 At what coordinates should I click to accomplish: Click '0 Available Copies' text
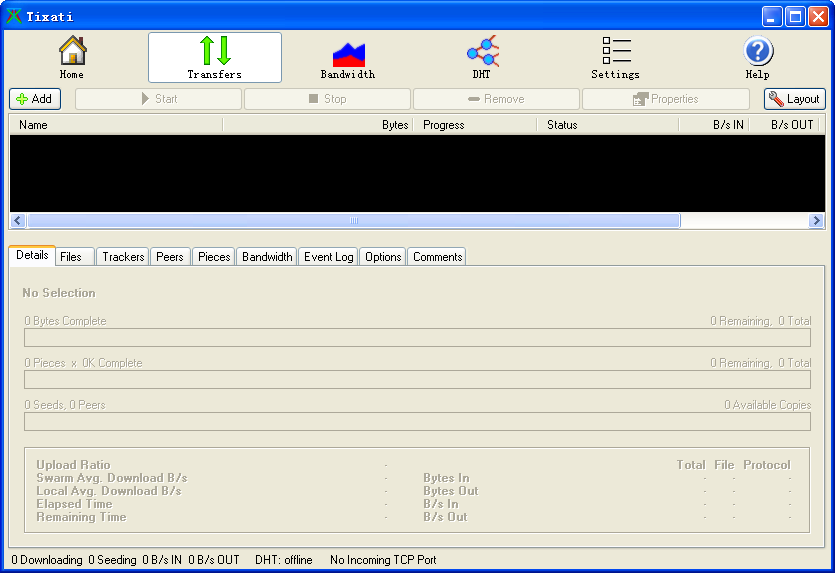(x=767, y=405)
